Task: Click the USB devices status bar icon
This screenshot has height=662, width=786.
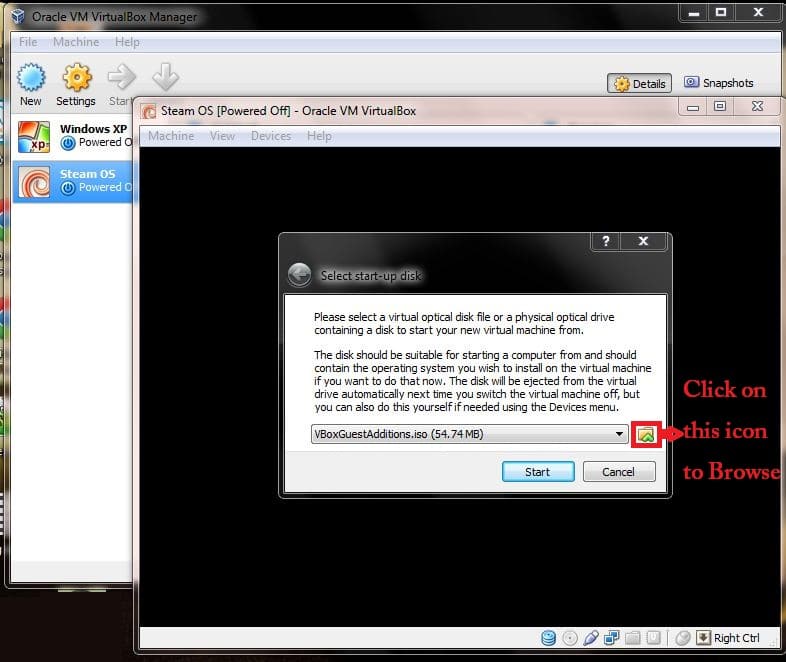Action: pyautogui.click(x=591, y=638)
